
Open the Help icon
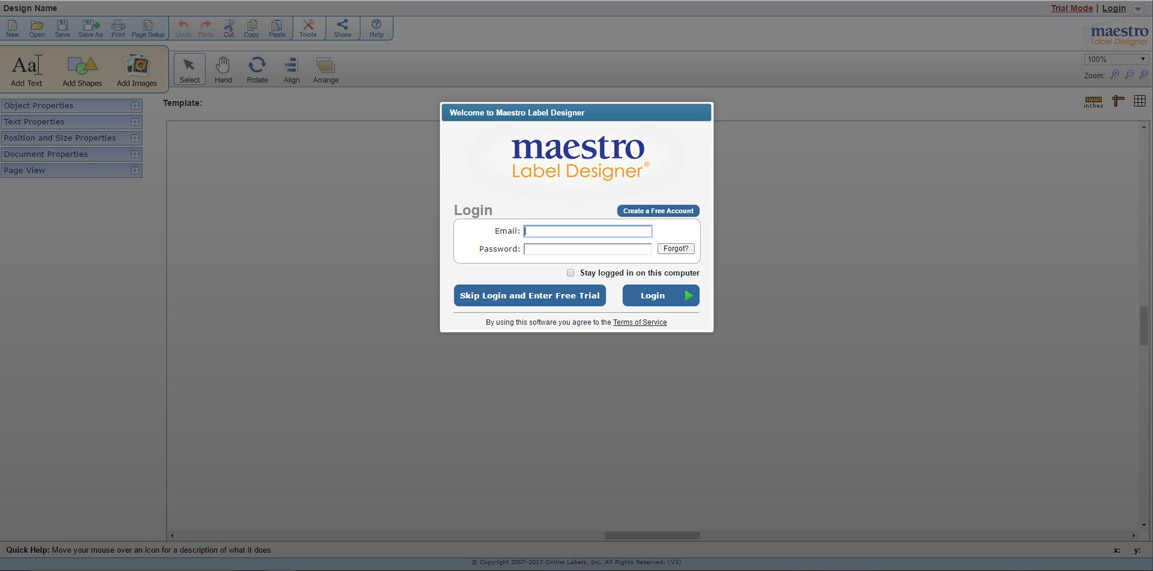pyautogui.click(x=376, y=28)
